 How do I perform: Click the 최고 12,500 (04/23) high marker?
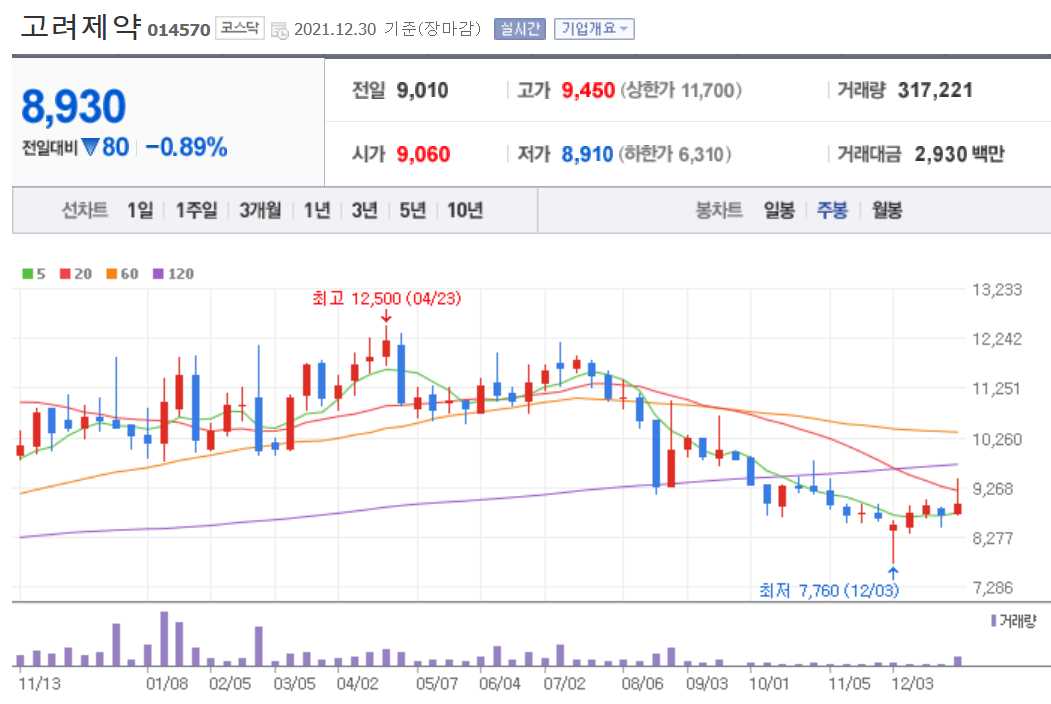pyautogui.click(x=387, y=298)
